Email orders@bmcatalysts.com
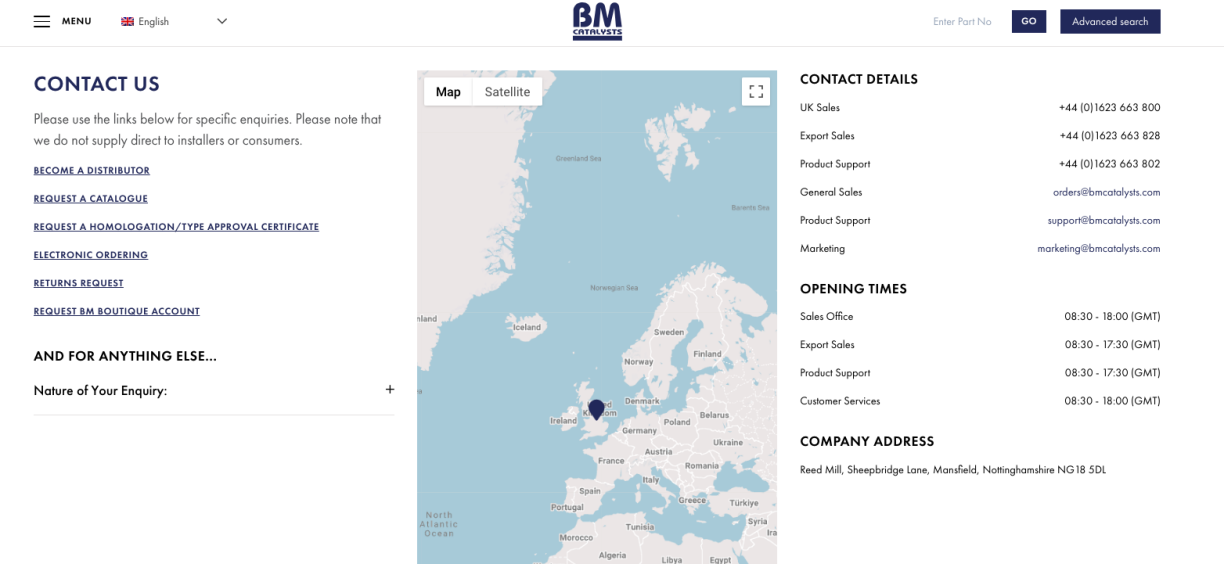Viewport: 1224px width, 564px height. point(1106,192)
